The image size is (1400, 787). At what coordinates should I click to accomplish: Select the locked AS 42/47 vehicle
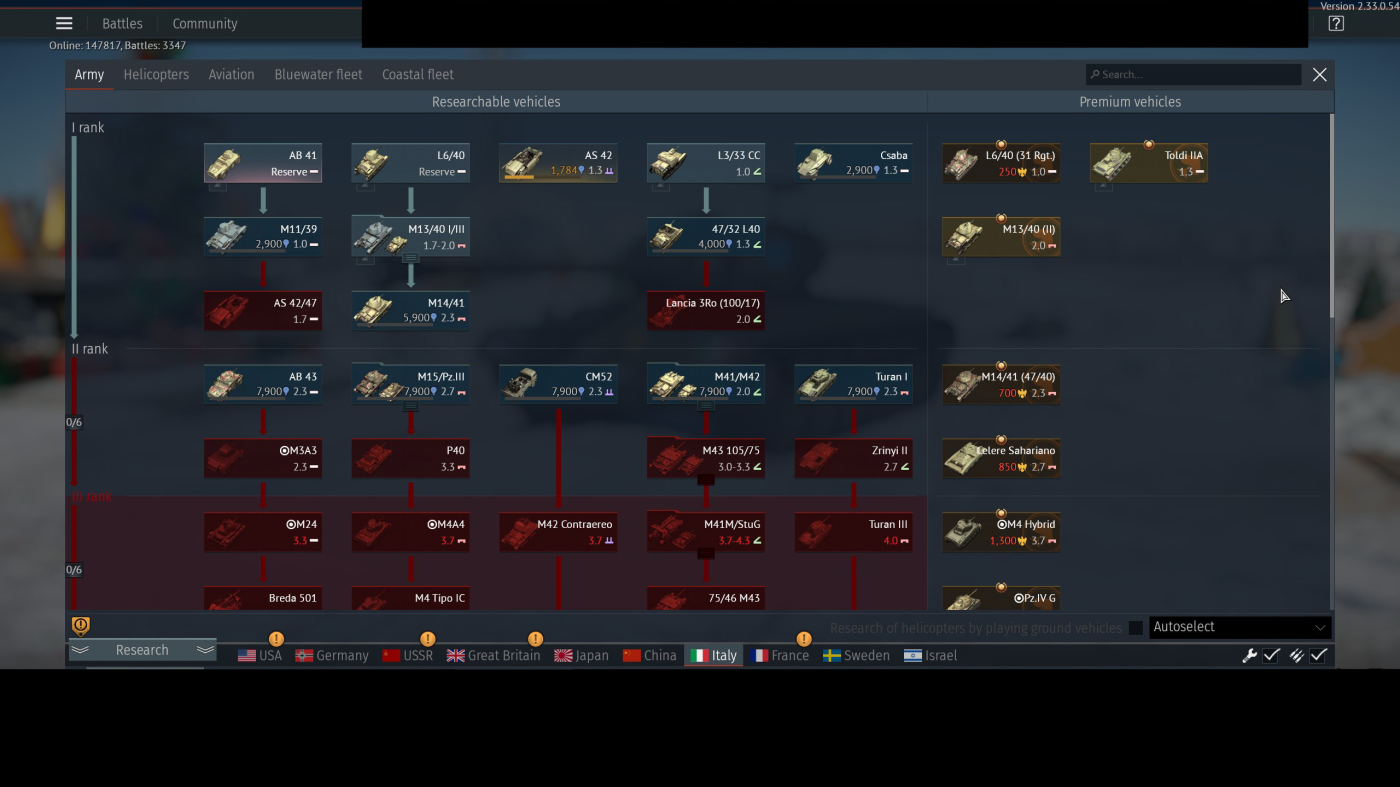263,311
